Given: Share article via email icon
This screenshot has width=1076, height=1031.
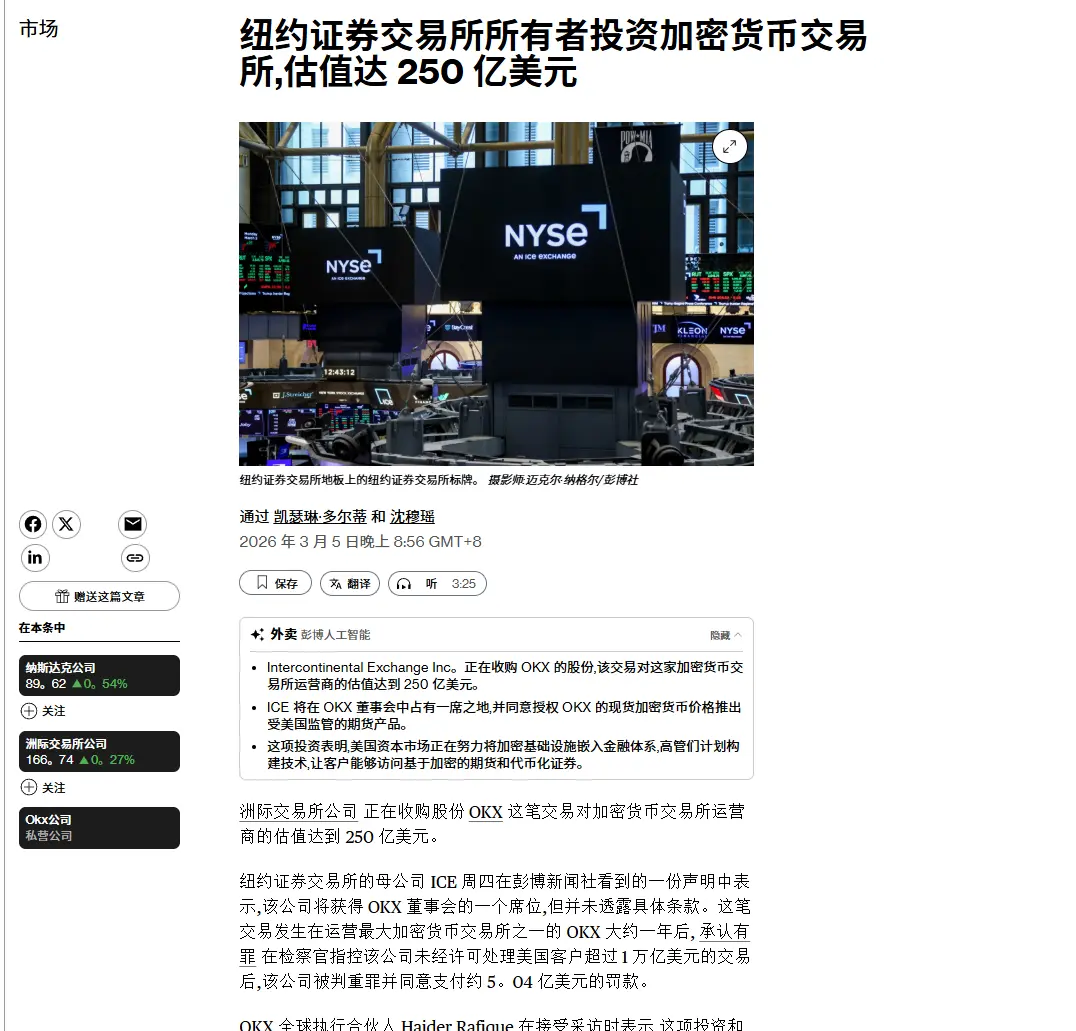Looking at the screenshot, I should click(x=133, y=524).
